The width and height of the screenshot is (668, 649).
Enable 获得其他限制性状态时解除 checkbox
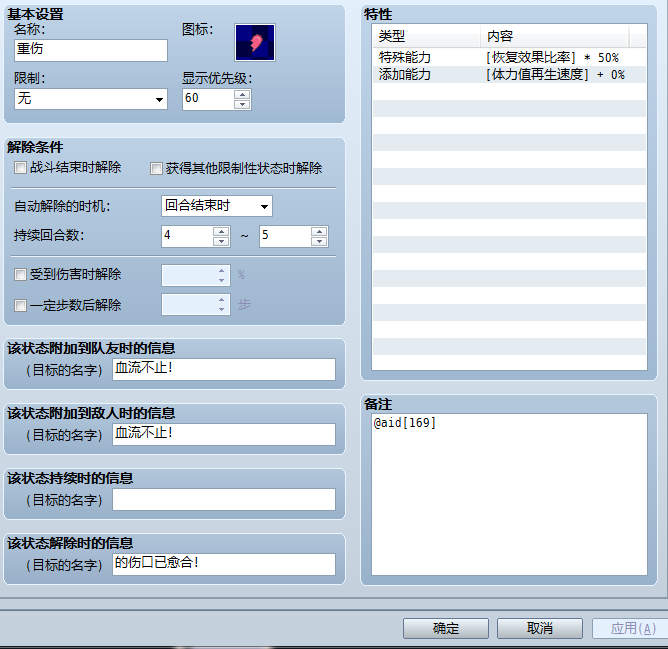(156, 168)
